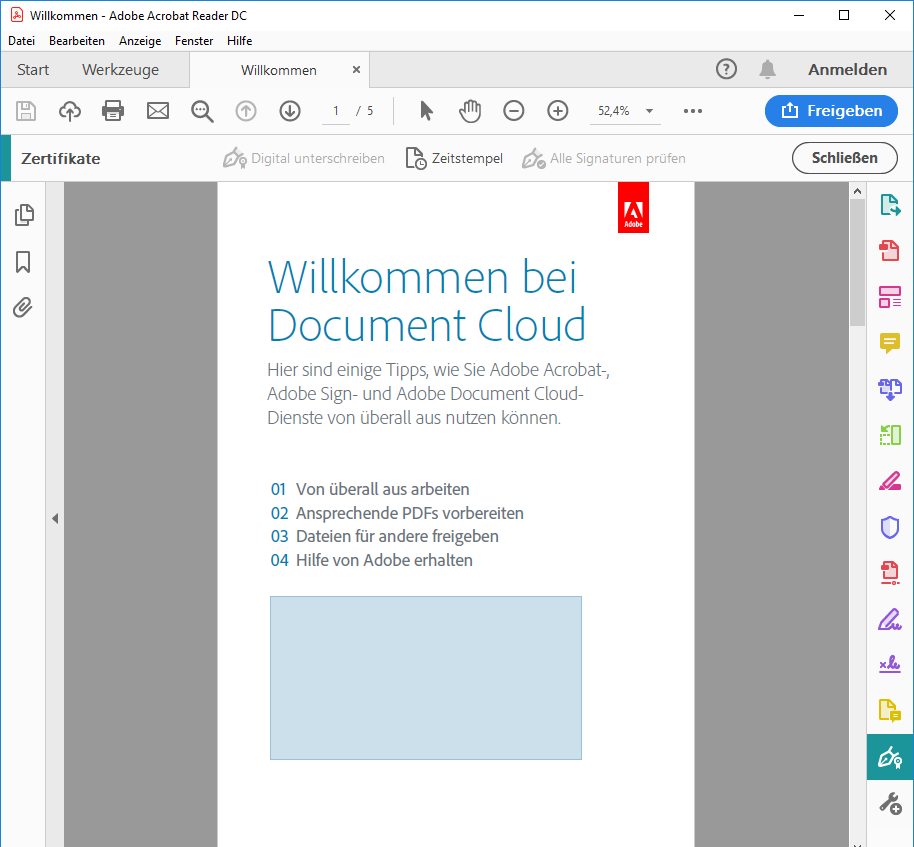Click the upload to cloud icon
Screen dimensions: 914x847
point(70,111)
